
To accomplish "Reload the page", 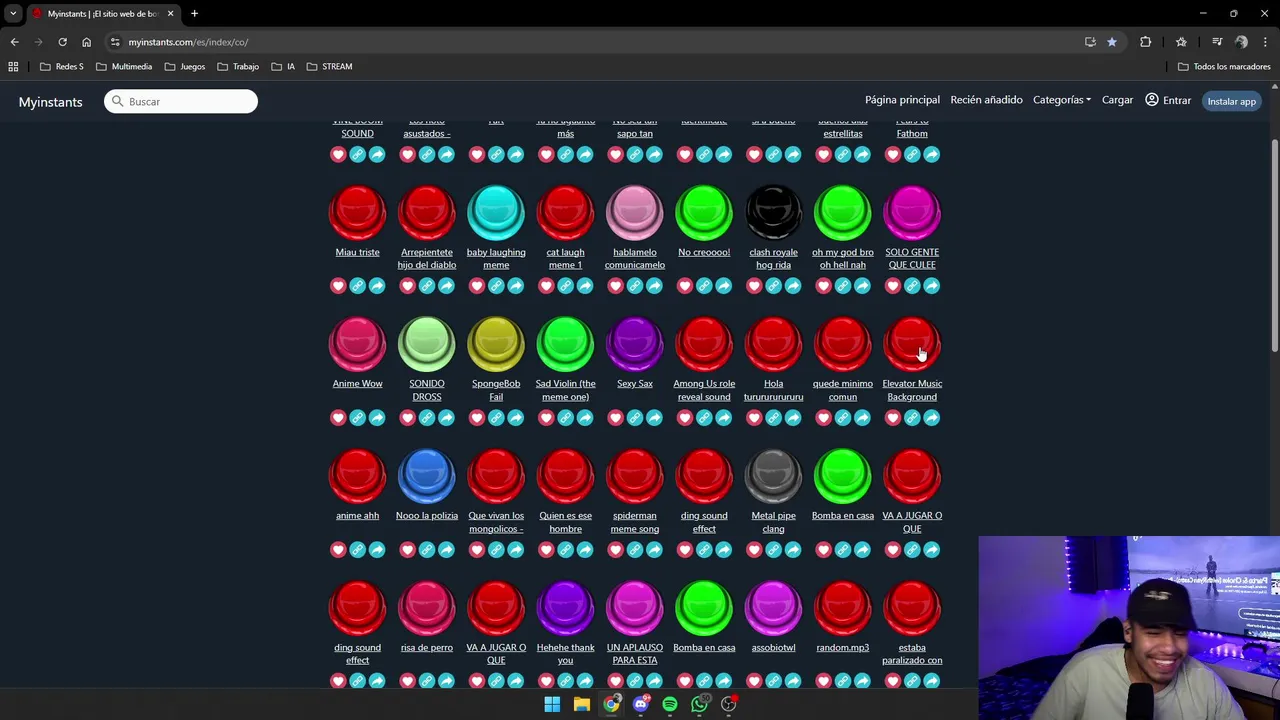I will [62, 42].
